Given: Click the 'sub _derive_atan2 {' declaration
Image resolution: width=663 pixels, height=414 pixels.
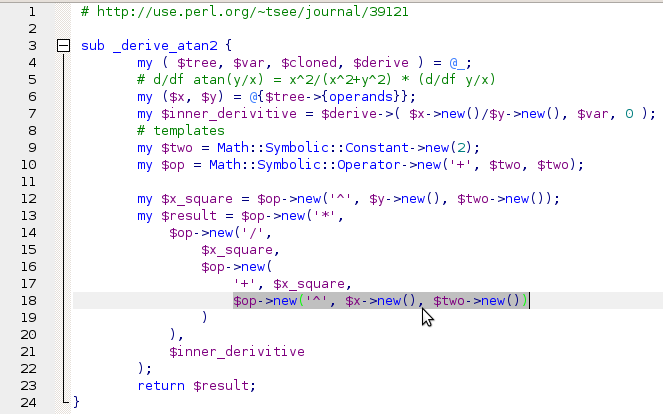Looking at the screenshot, I should pyautogui.click(x=156, y=46).
